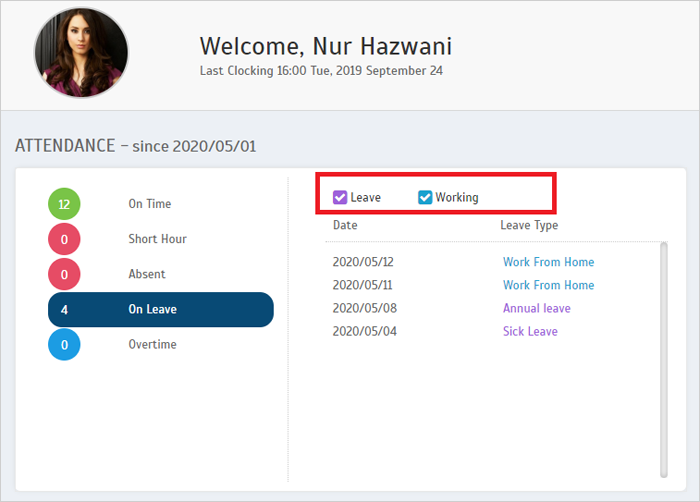
Task: Click the red Short Hour count badge
Action: coord(64,239)
